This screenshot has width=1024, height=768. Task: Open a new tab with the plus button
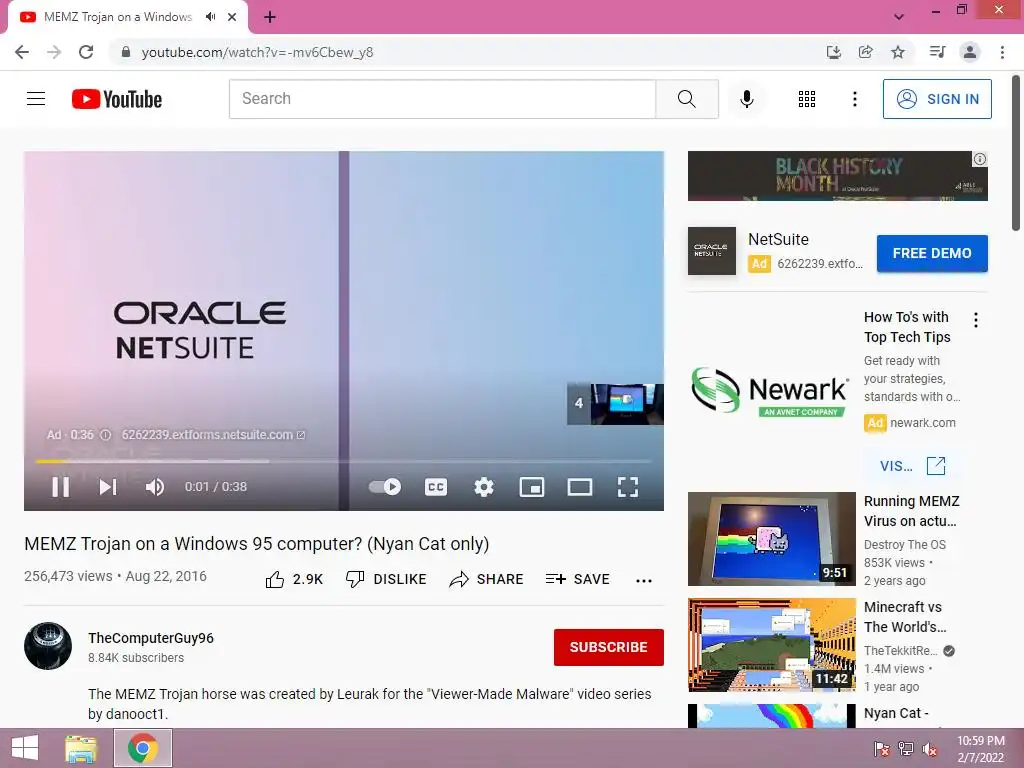270,18
